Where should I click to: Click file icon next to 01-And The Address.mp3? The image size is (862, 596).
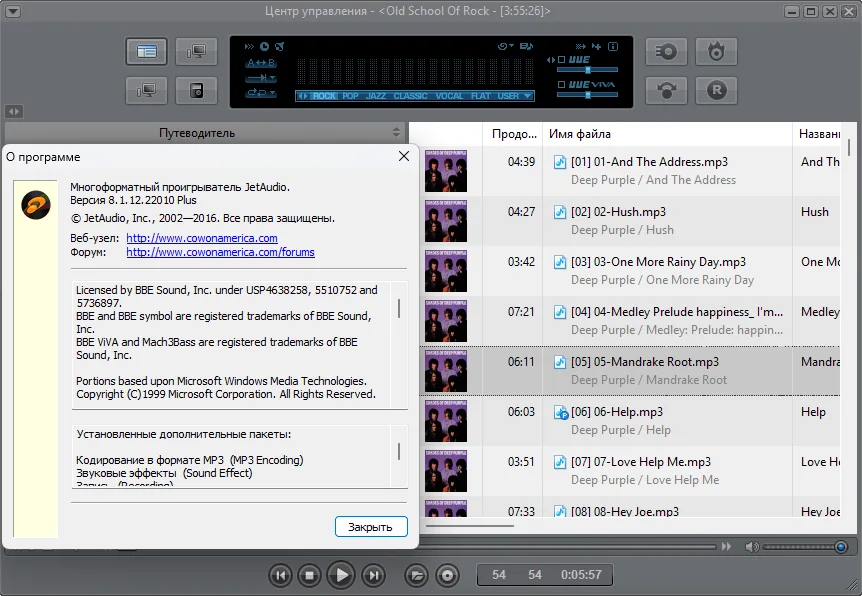click(560, 162)
